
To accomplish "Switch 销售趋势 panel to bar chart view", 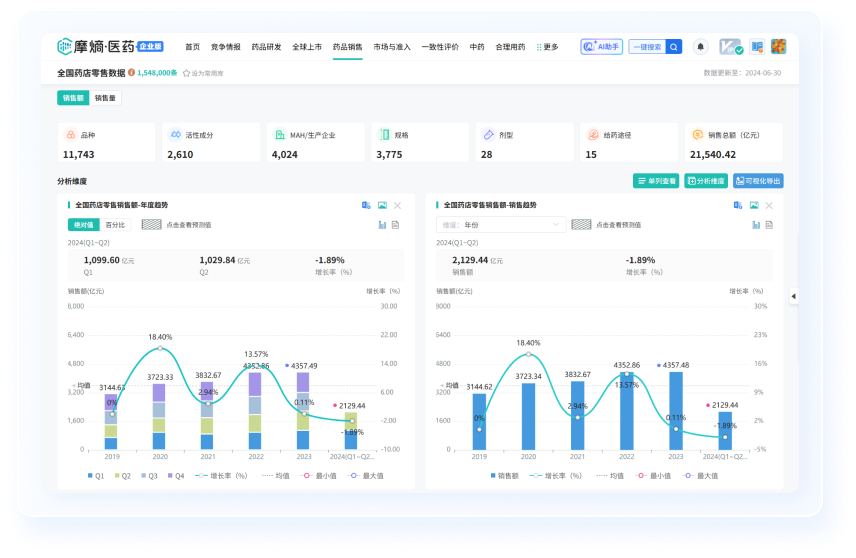I will pyautogui.click(x=756, y=225).
